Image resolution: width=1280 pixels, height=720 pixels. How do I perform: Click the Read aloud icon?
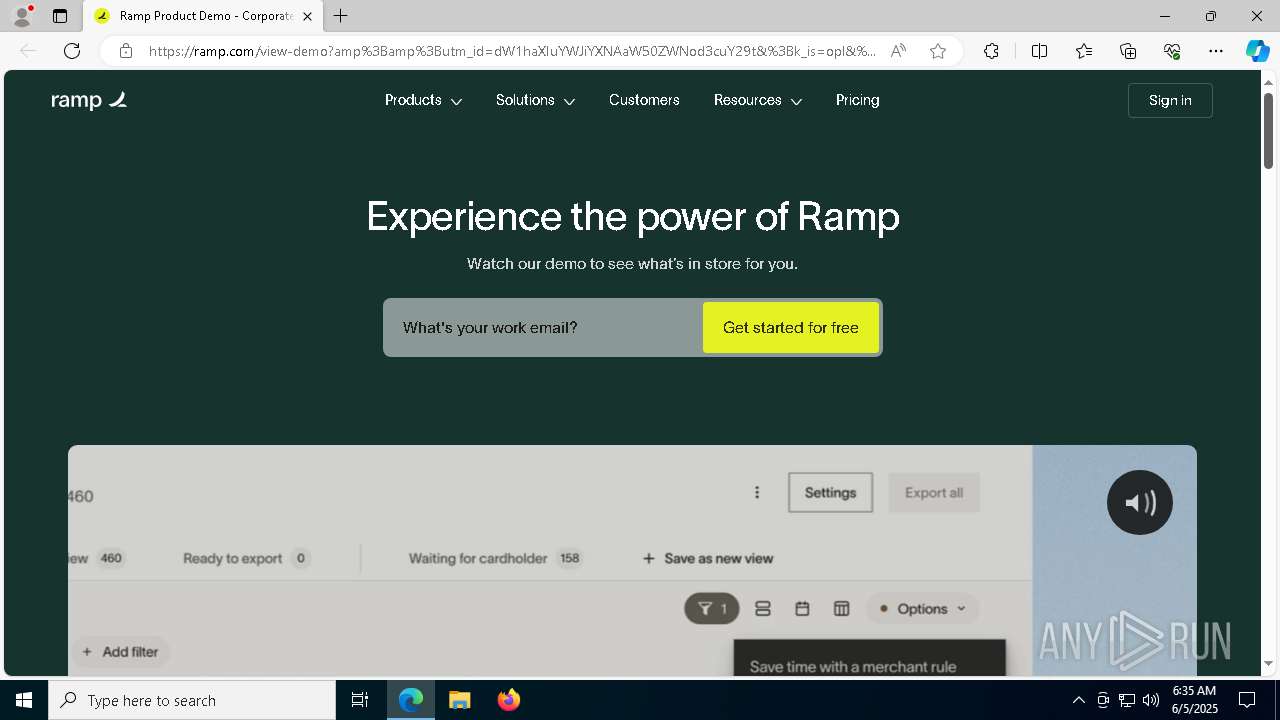pos(898,51)
